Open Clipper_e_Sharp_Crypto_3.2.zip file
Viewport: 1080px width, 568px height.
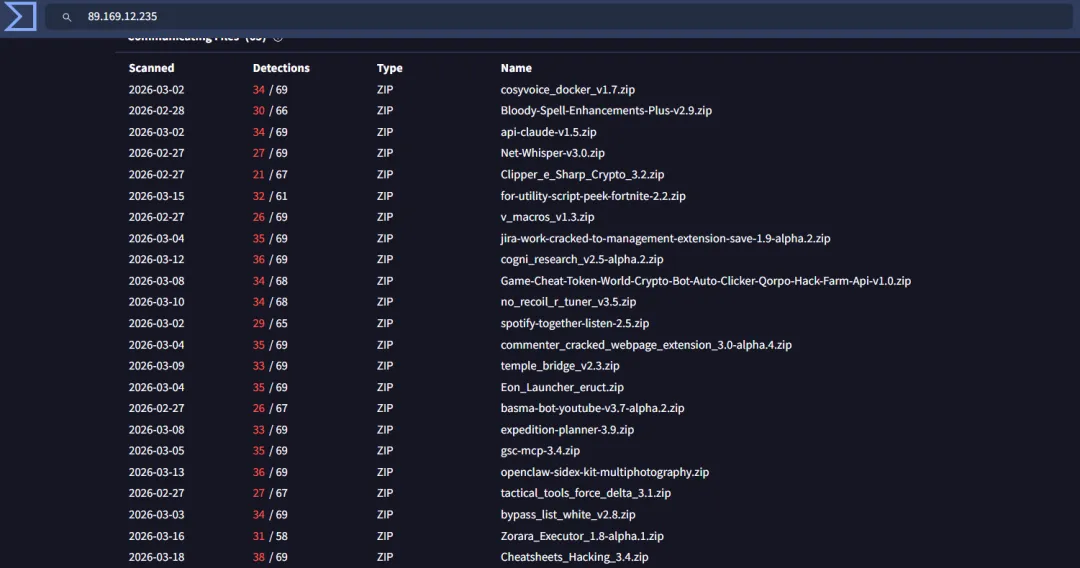582,174
